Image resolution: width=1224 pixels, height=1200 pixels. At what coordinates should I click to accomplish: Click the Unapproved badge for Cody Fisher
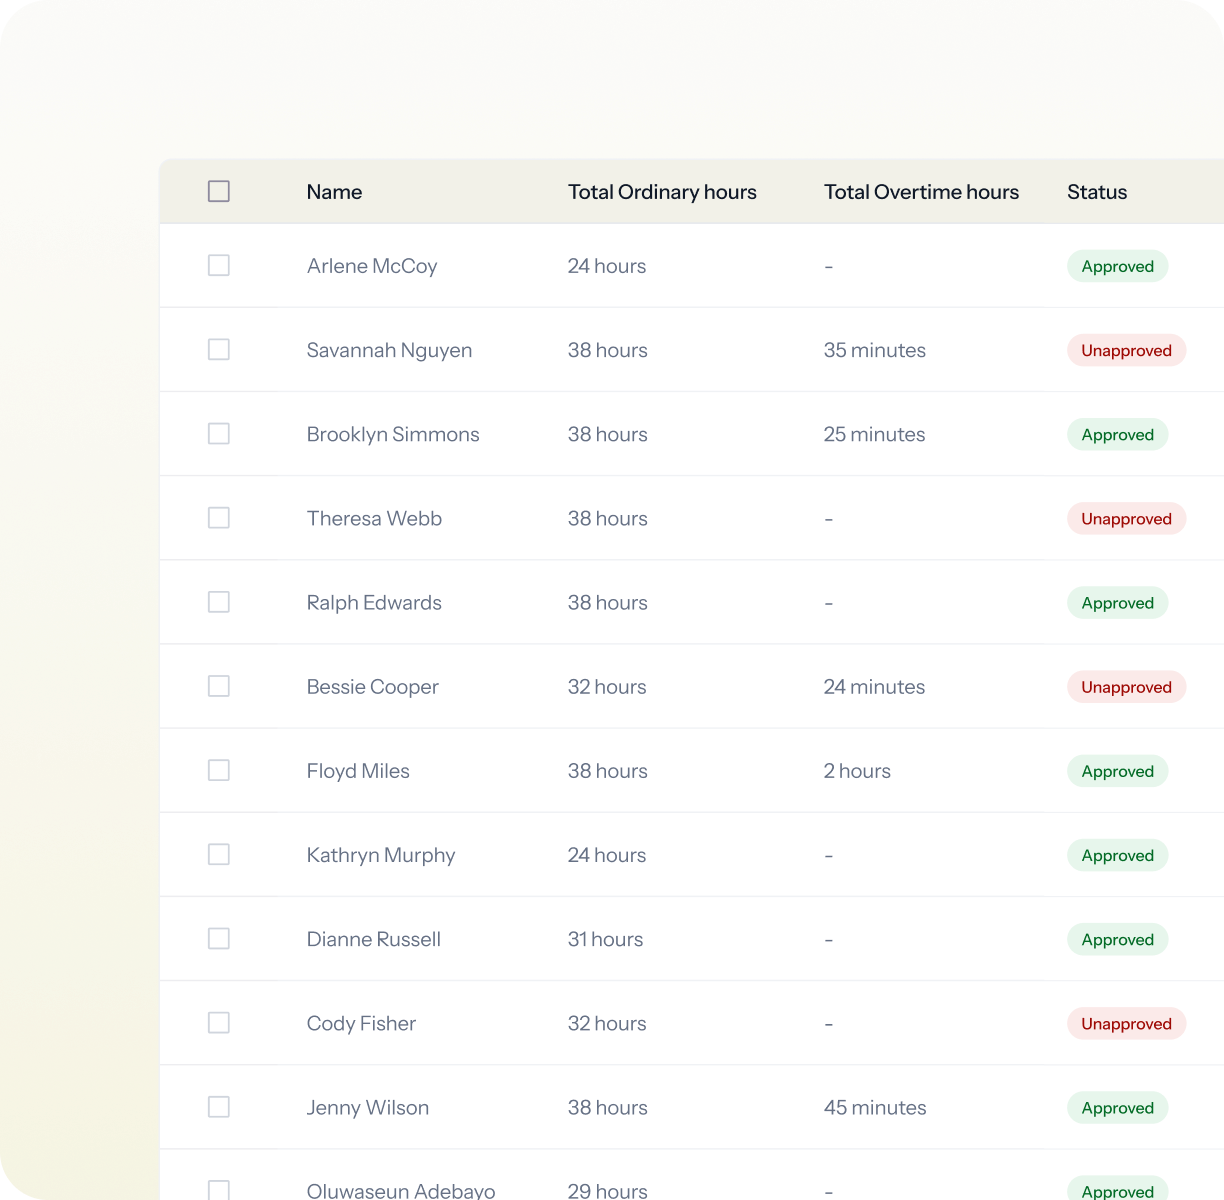(1127, 1023)
